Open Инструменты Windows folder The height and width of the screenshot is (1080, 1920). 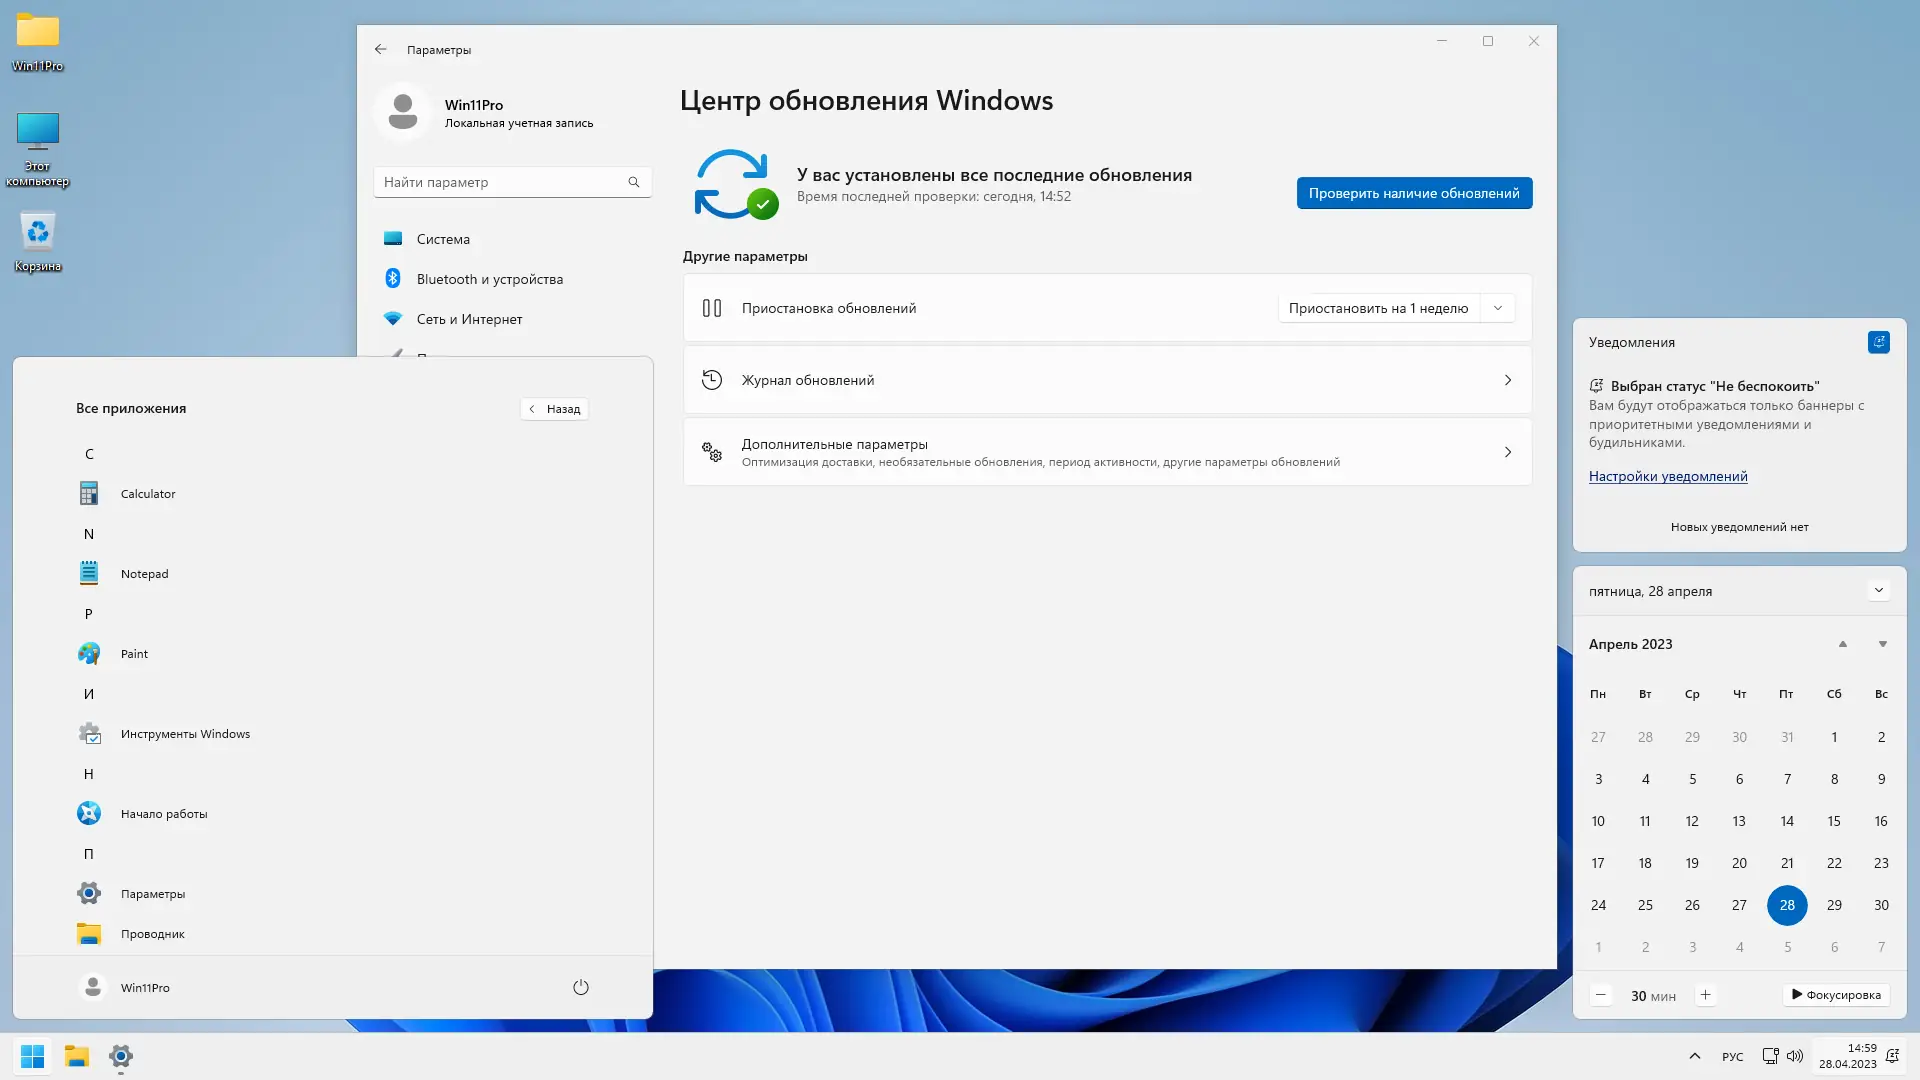click(x=185, y=734)
